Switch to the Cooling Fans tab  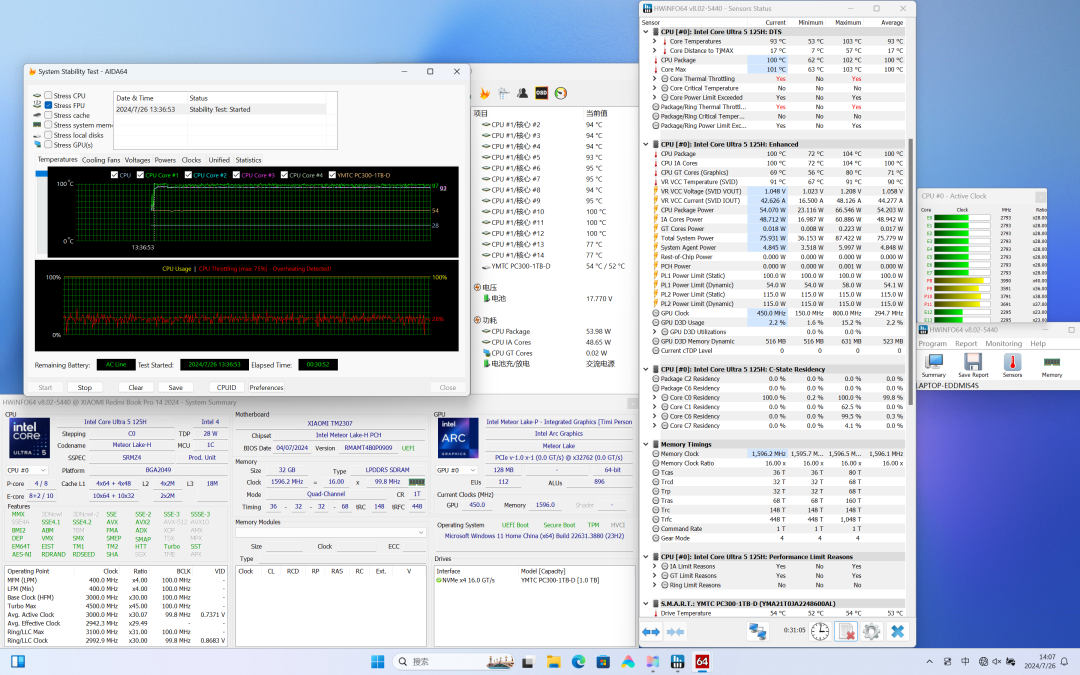tap(101, 160)
